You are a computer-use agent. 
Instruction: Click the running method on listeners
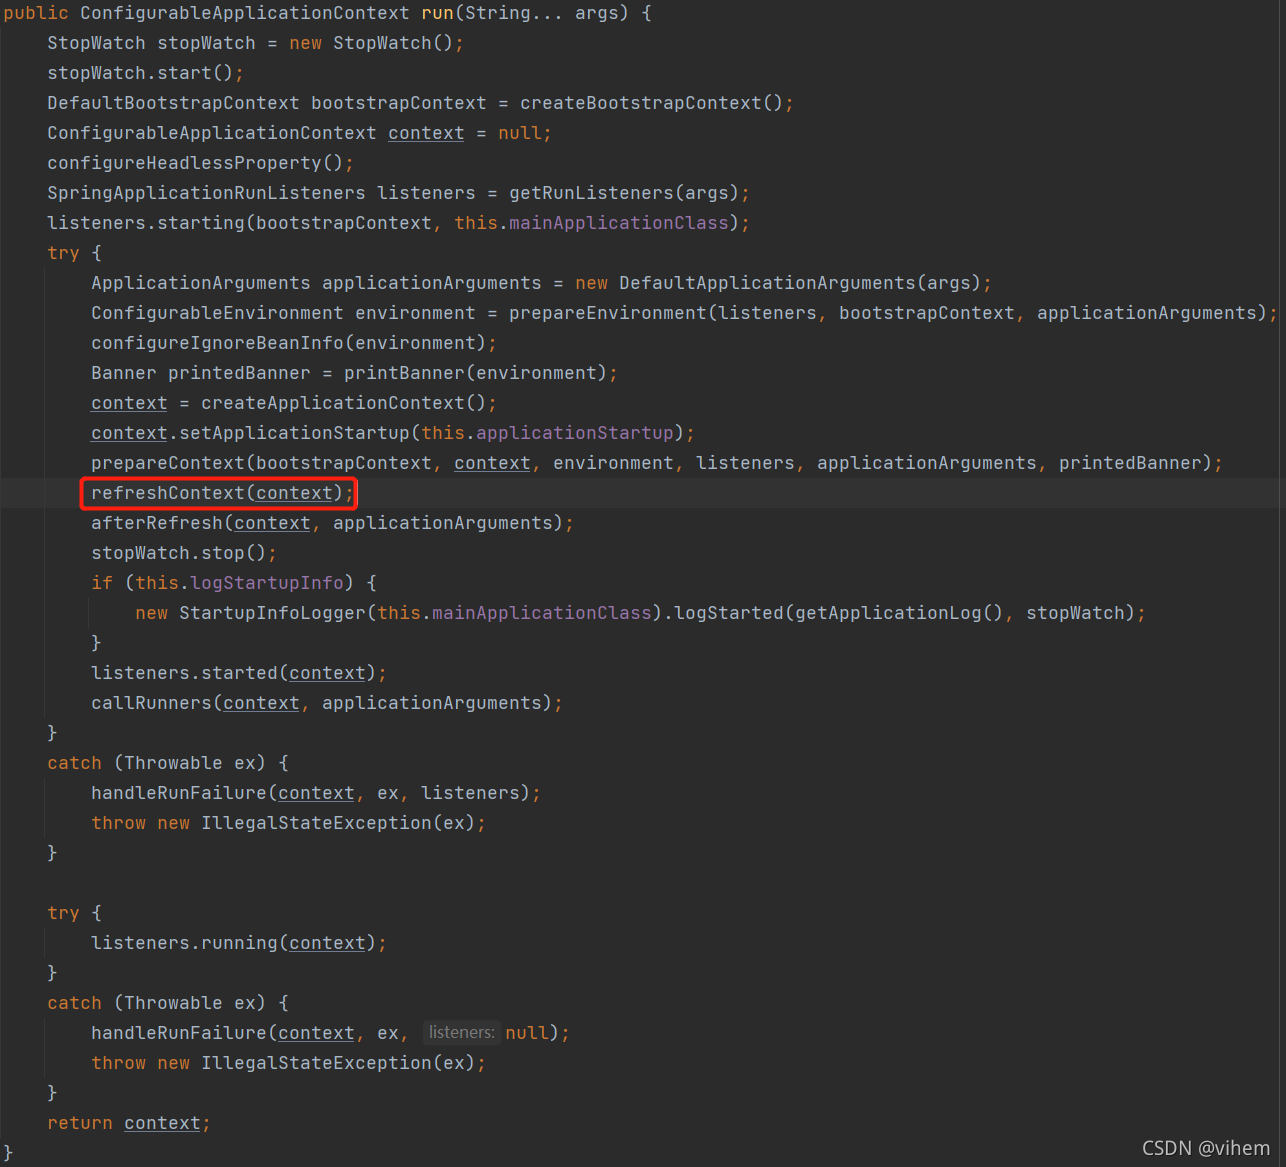(x=239, y=943)
